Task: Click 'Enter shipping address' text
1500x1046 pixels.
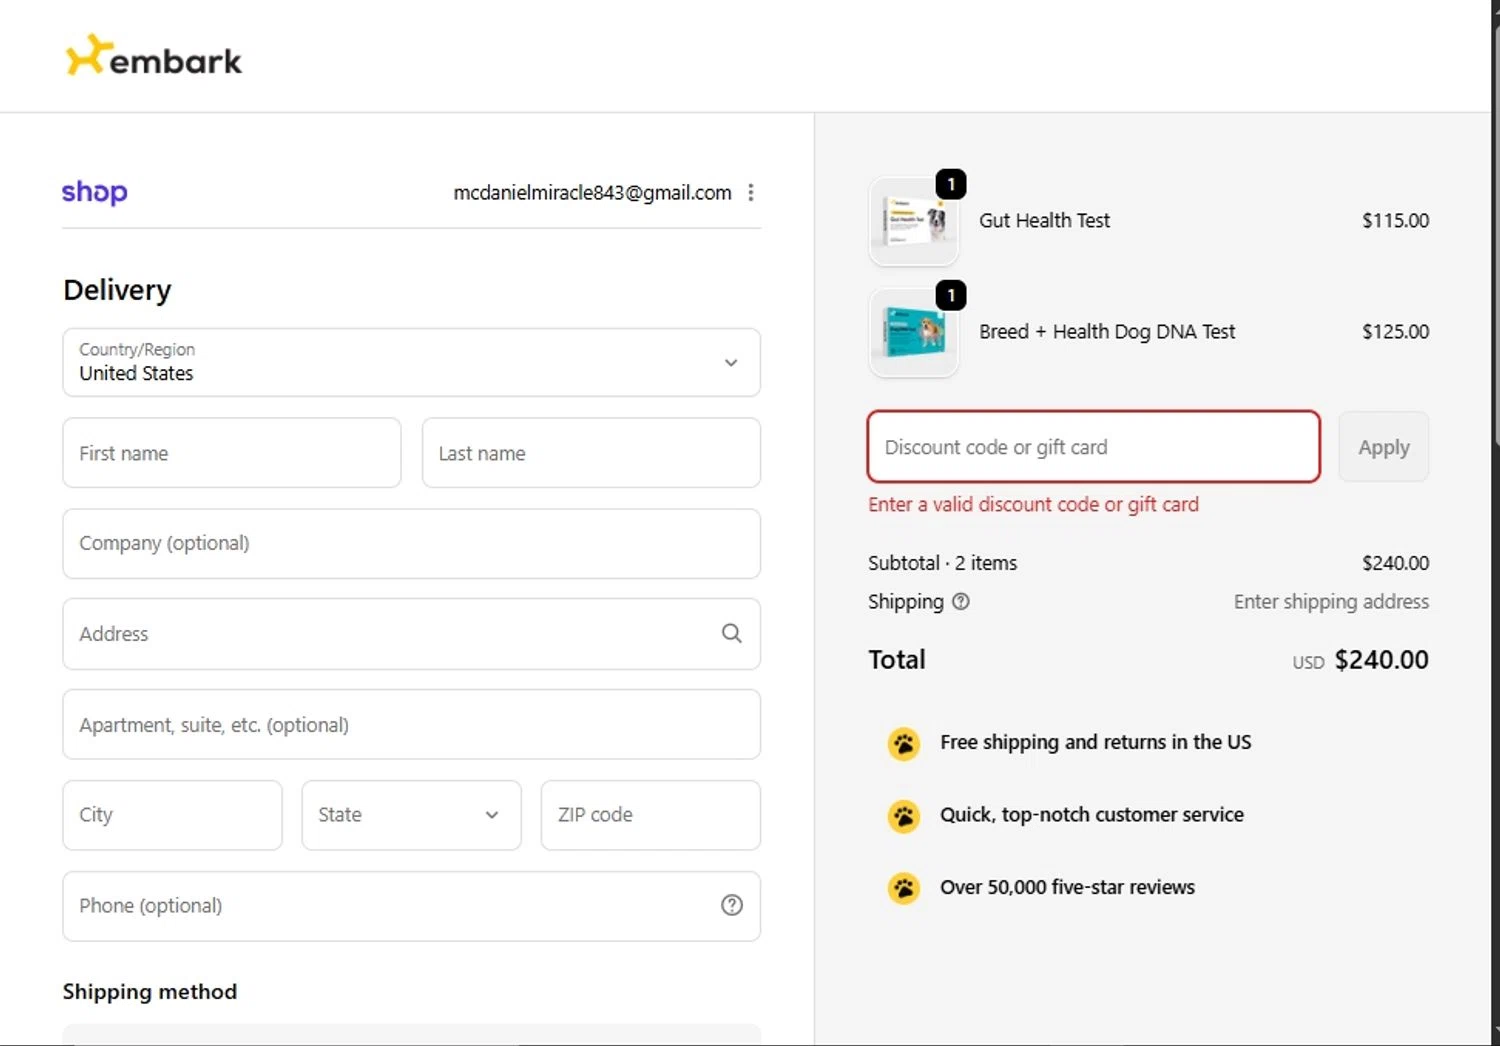Action: point(1331,601)
